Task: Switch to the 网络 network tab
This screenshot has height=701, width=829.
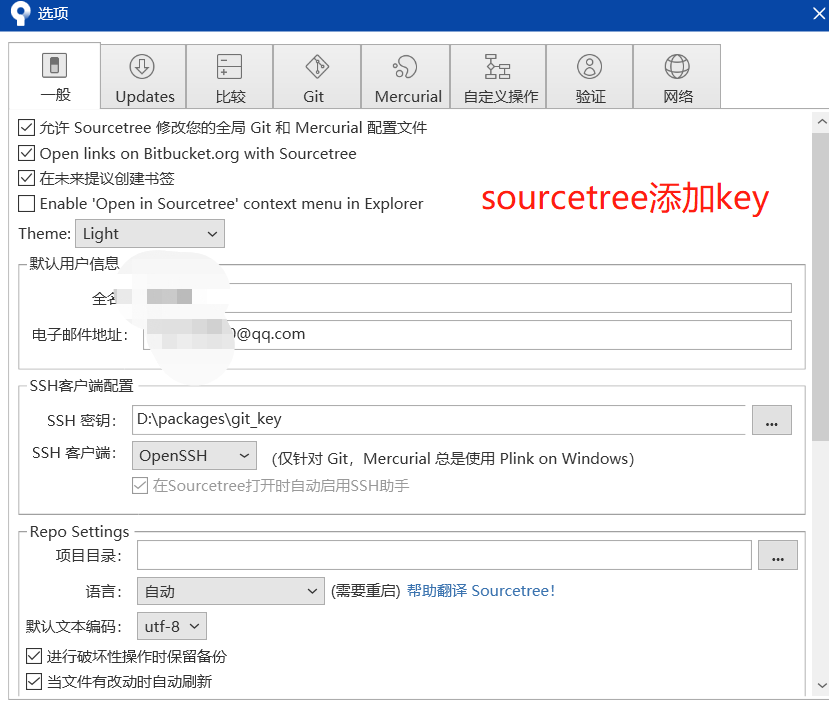Action: click(677, 77)
